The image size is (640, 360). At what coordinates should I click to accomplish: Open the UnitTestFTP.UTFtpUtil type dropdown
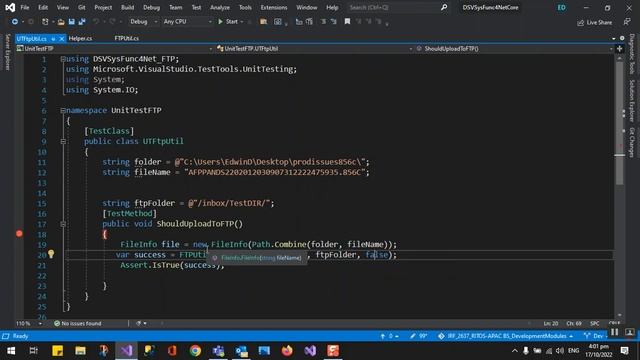[314, 49]
